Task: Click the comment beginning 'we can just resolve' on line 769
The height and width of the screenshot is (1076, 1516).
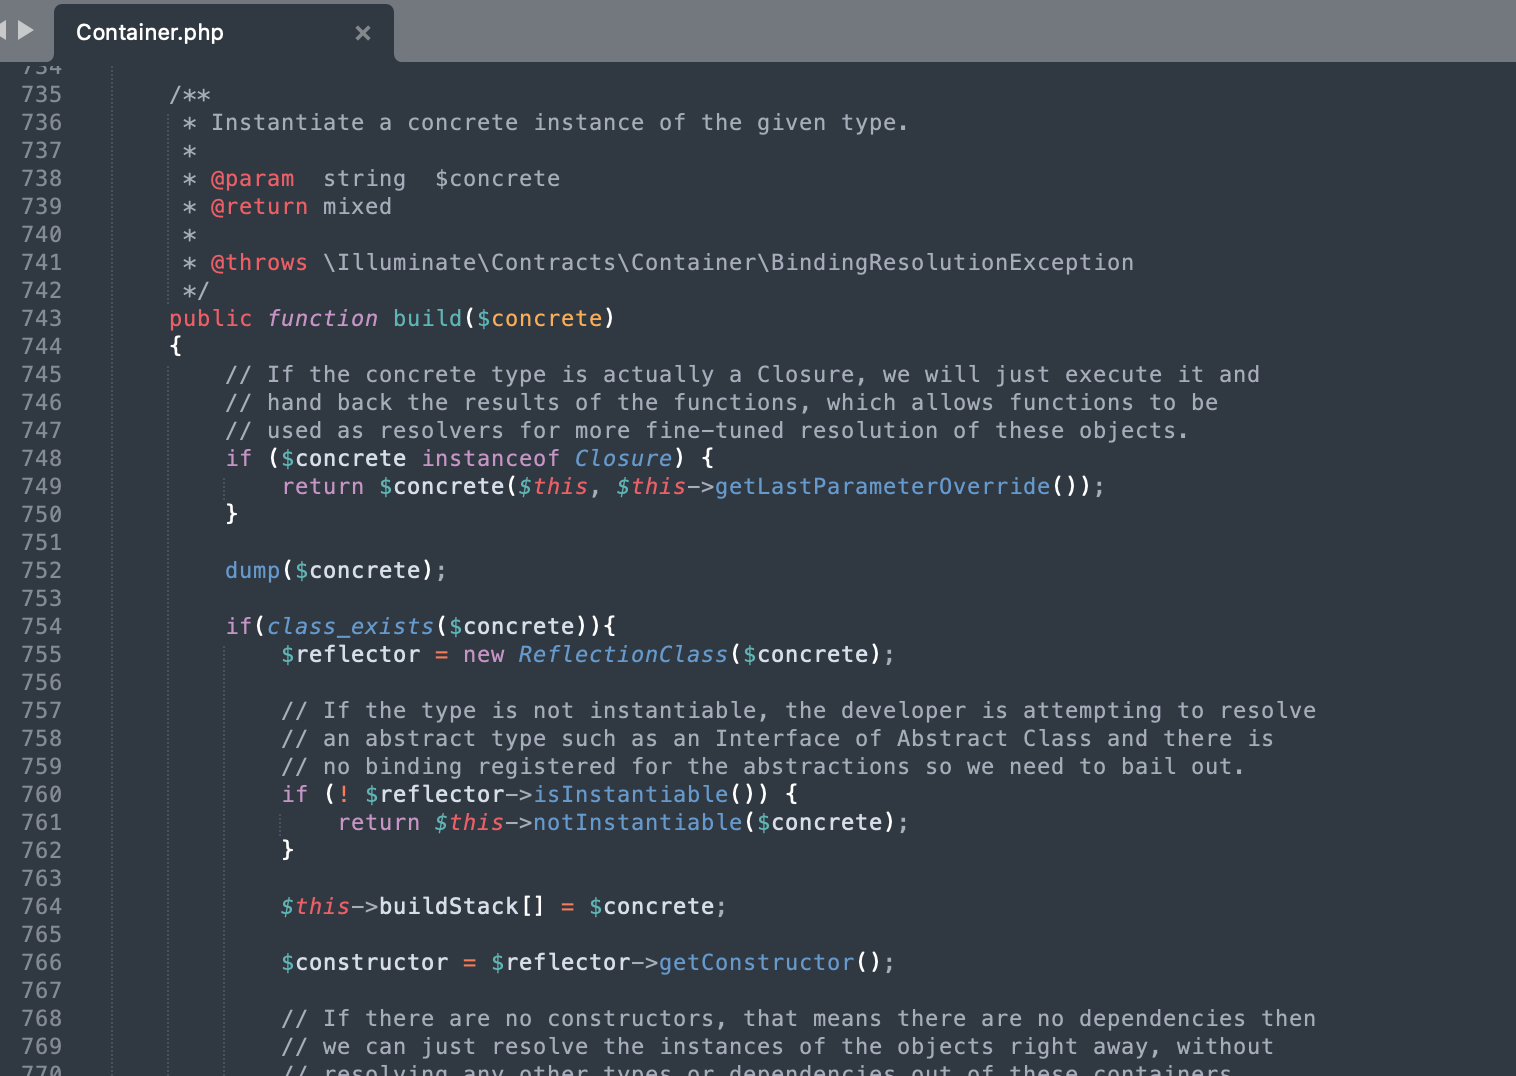Action: point(777,1046)
